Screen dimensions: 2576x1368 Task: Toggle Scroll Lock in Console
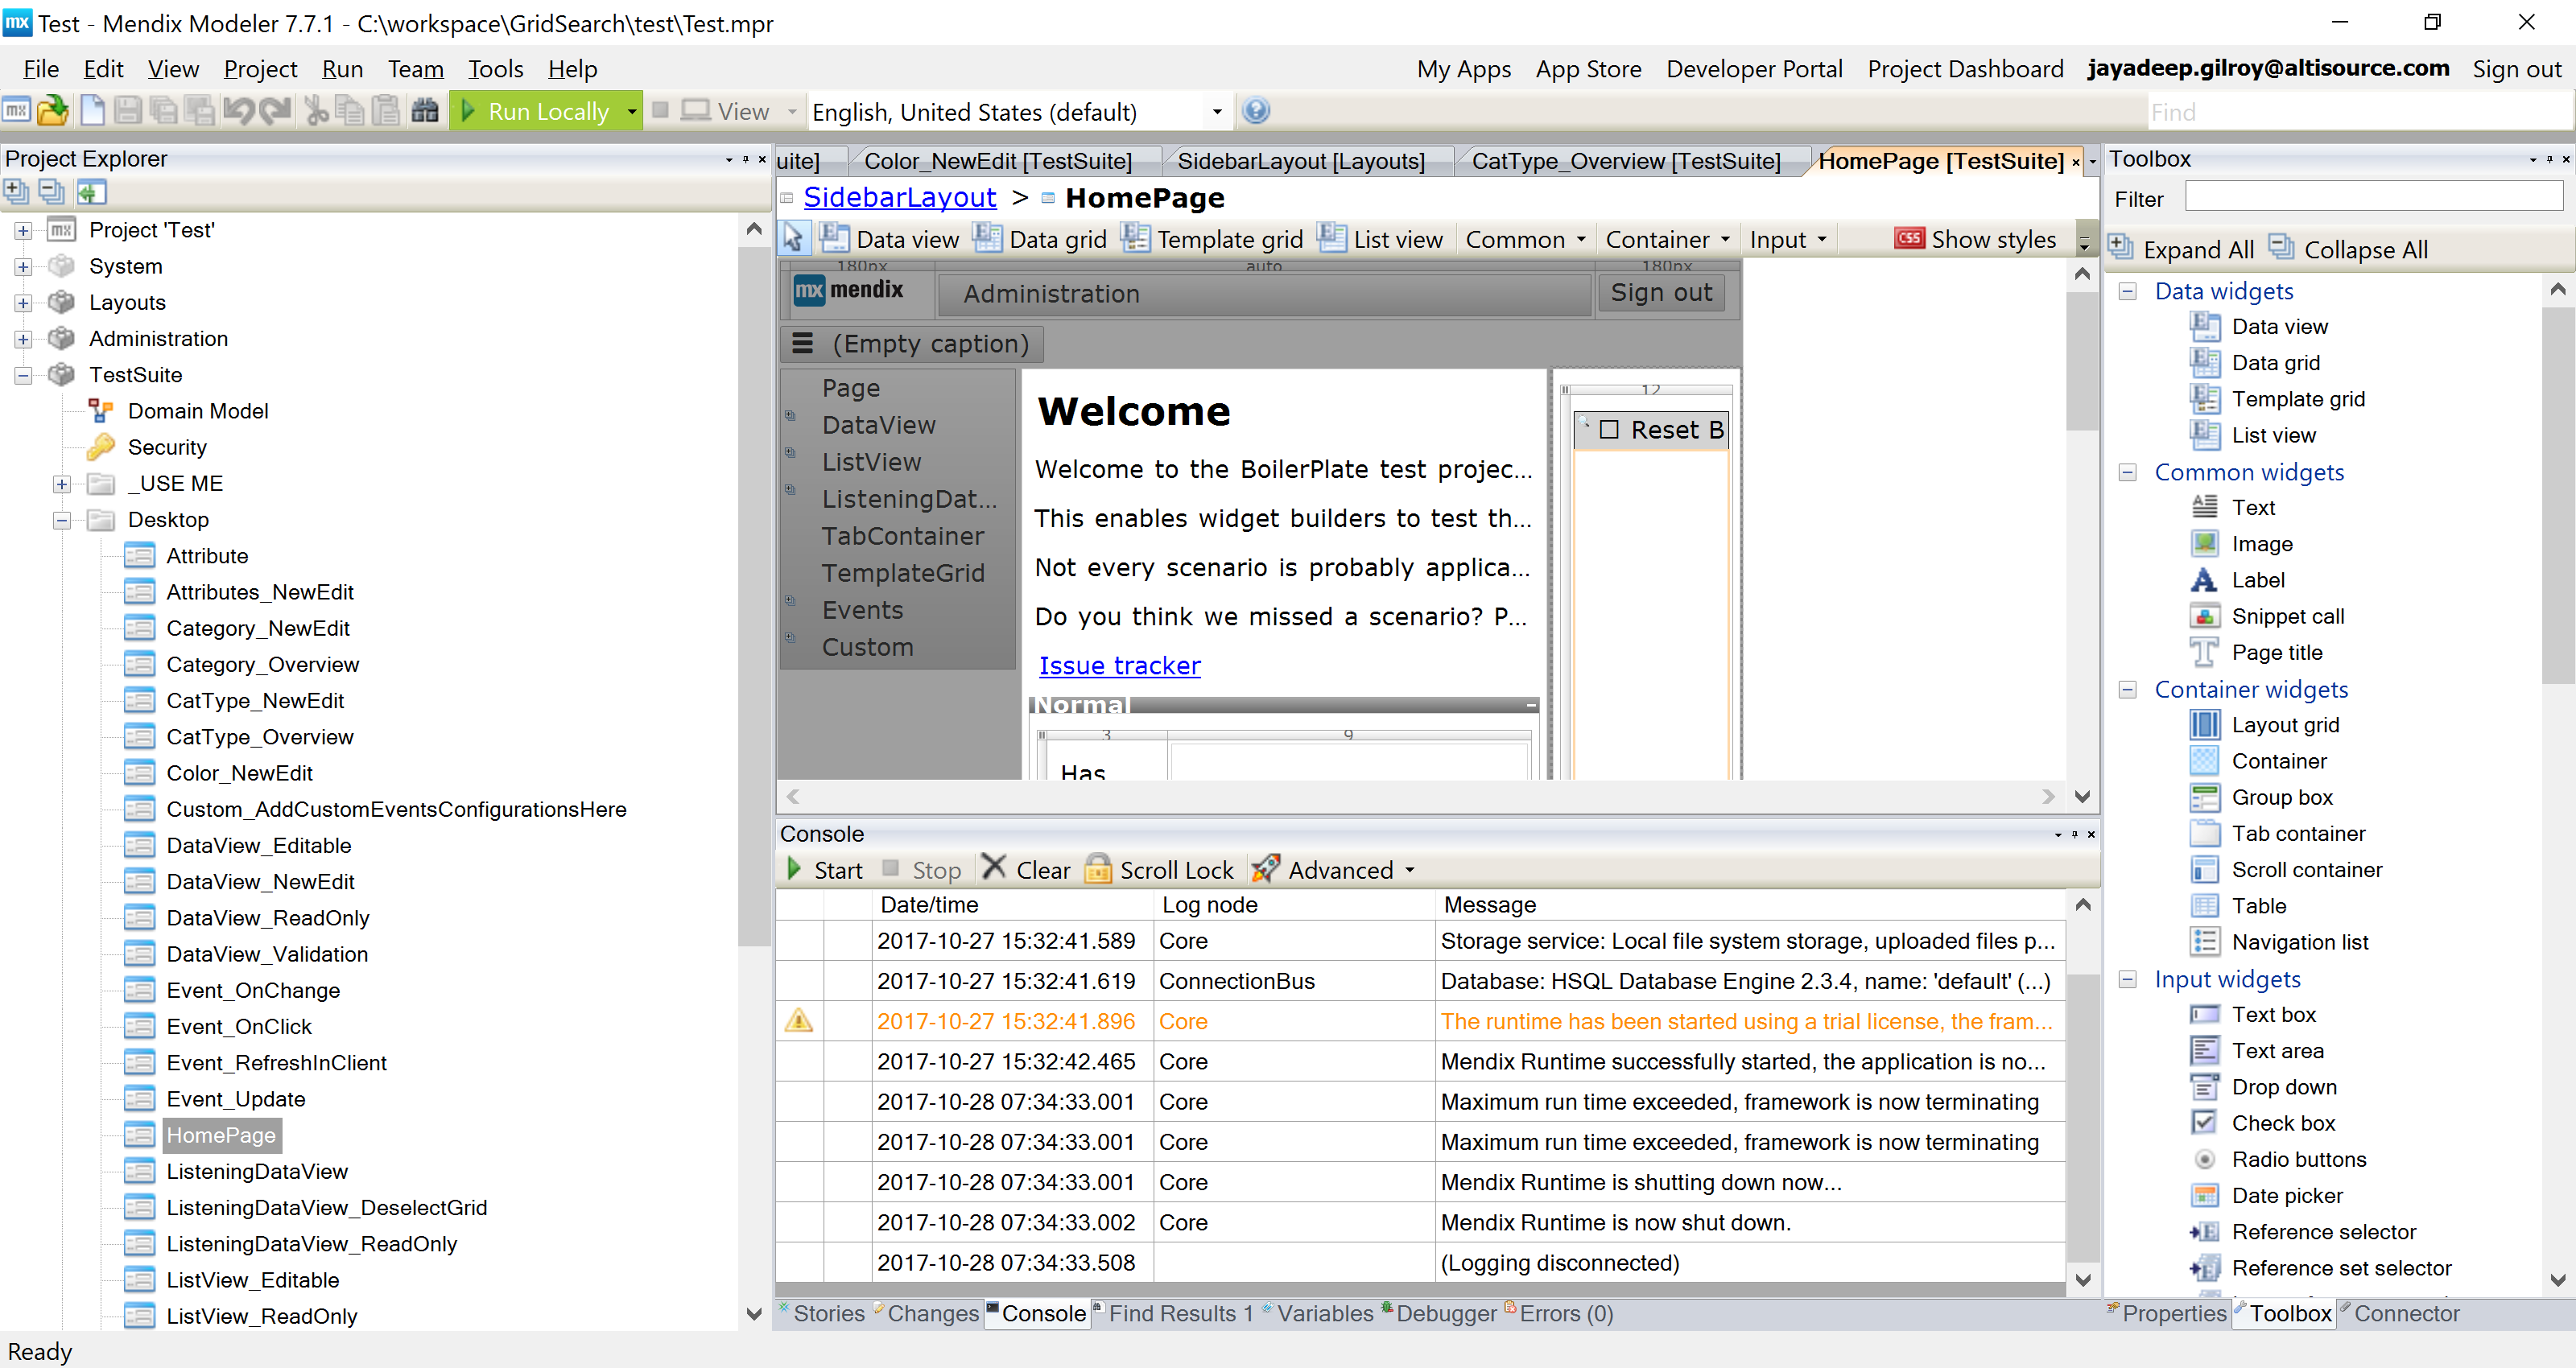click(x=1160, y=870)
